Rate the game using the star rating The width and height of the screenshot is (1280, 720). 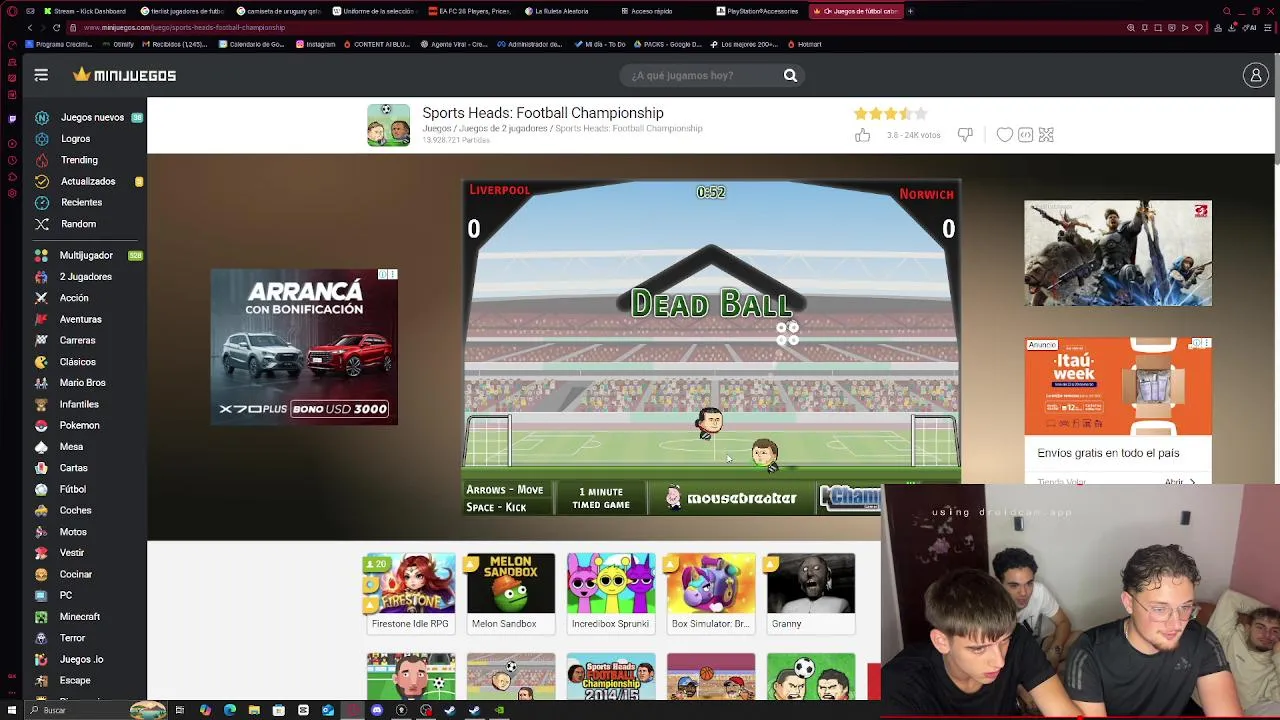pyautogui.click(x=890, y=114)
